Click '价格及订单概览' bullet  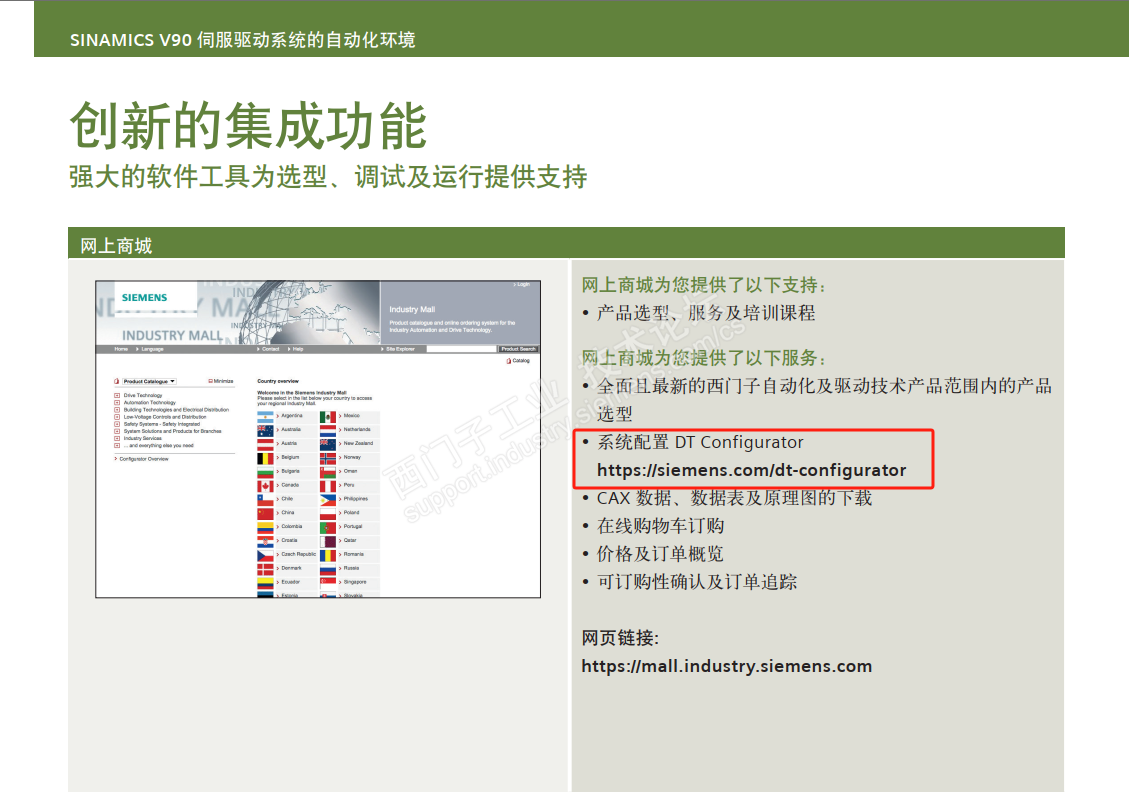660,554
